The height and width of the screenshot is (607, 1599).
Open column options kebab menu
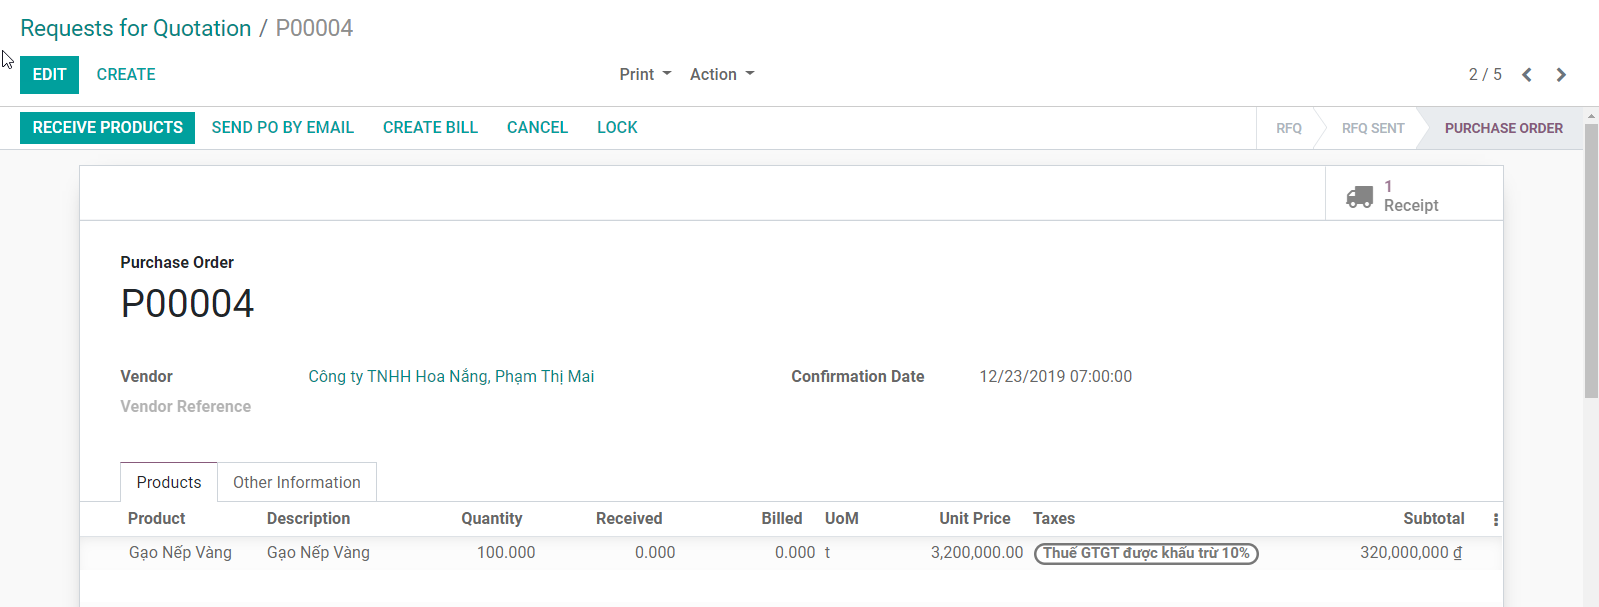pyautogui.click(x=1495, y=519)
